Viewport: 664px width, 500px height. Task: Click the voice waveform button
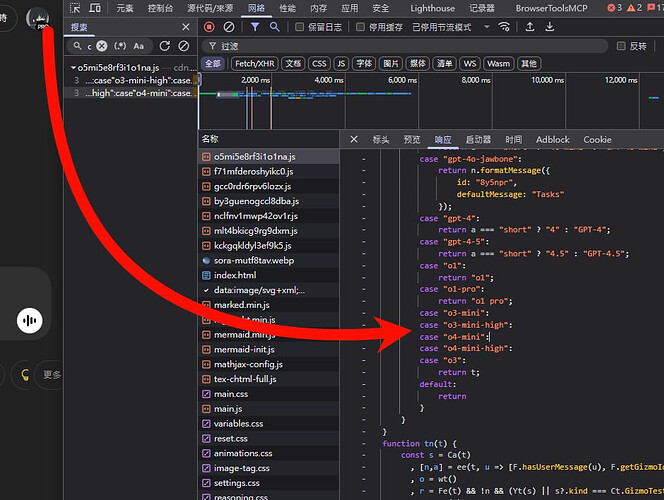(x=30, y=320)
